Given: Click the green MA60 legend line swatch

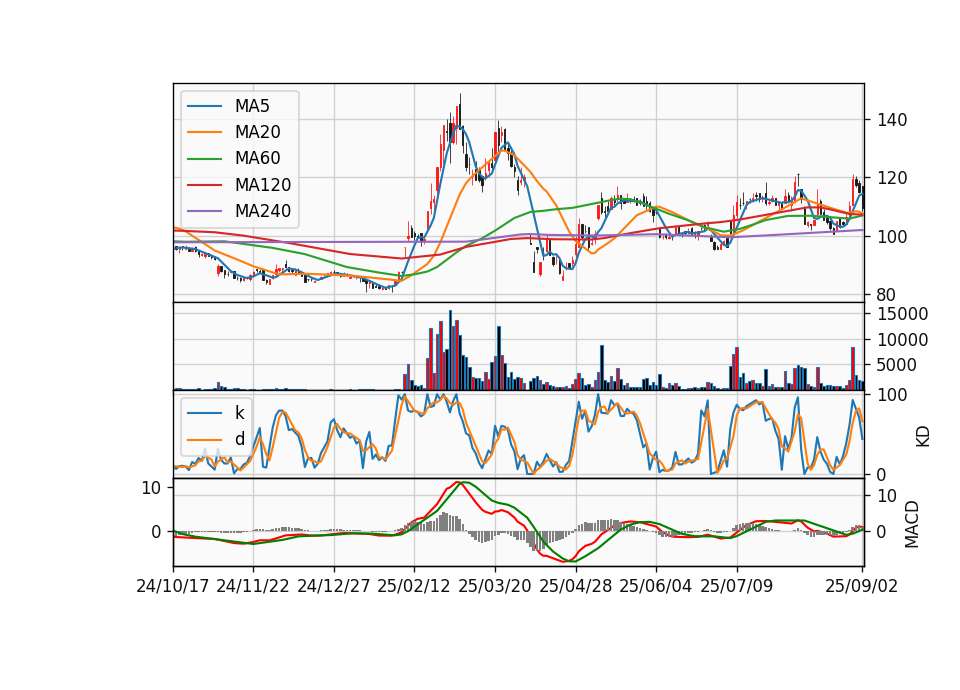Looking at the screenshot, I should [204, 159].
